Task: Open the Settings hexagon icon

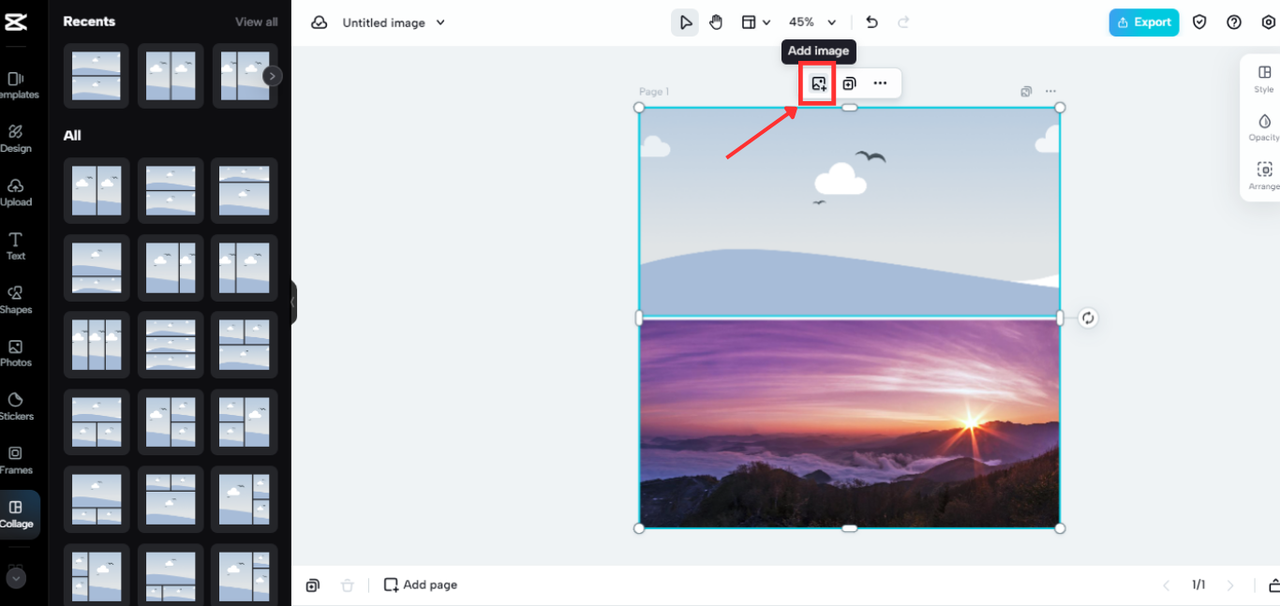Action: pyautogui.click(x=1268, y=22)
